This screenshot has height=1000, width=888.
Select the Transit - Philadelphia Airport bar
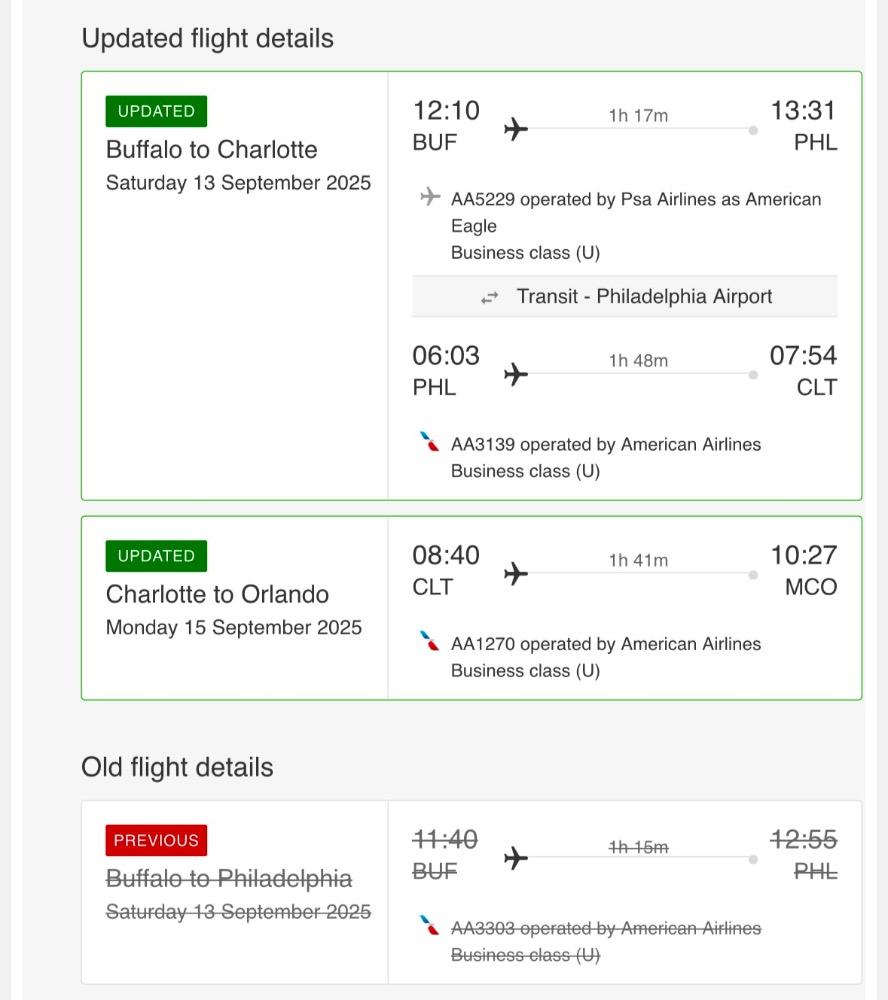[x=625, y=297]
